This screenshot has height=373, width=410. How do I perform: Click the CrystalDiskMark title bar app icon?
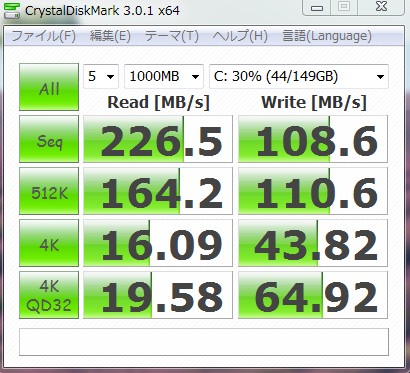(x=12, y=10)
